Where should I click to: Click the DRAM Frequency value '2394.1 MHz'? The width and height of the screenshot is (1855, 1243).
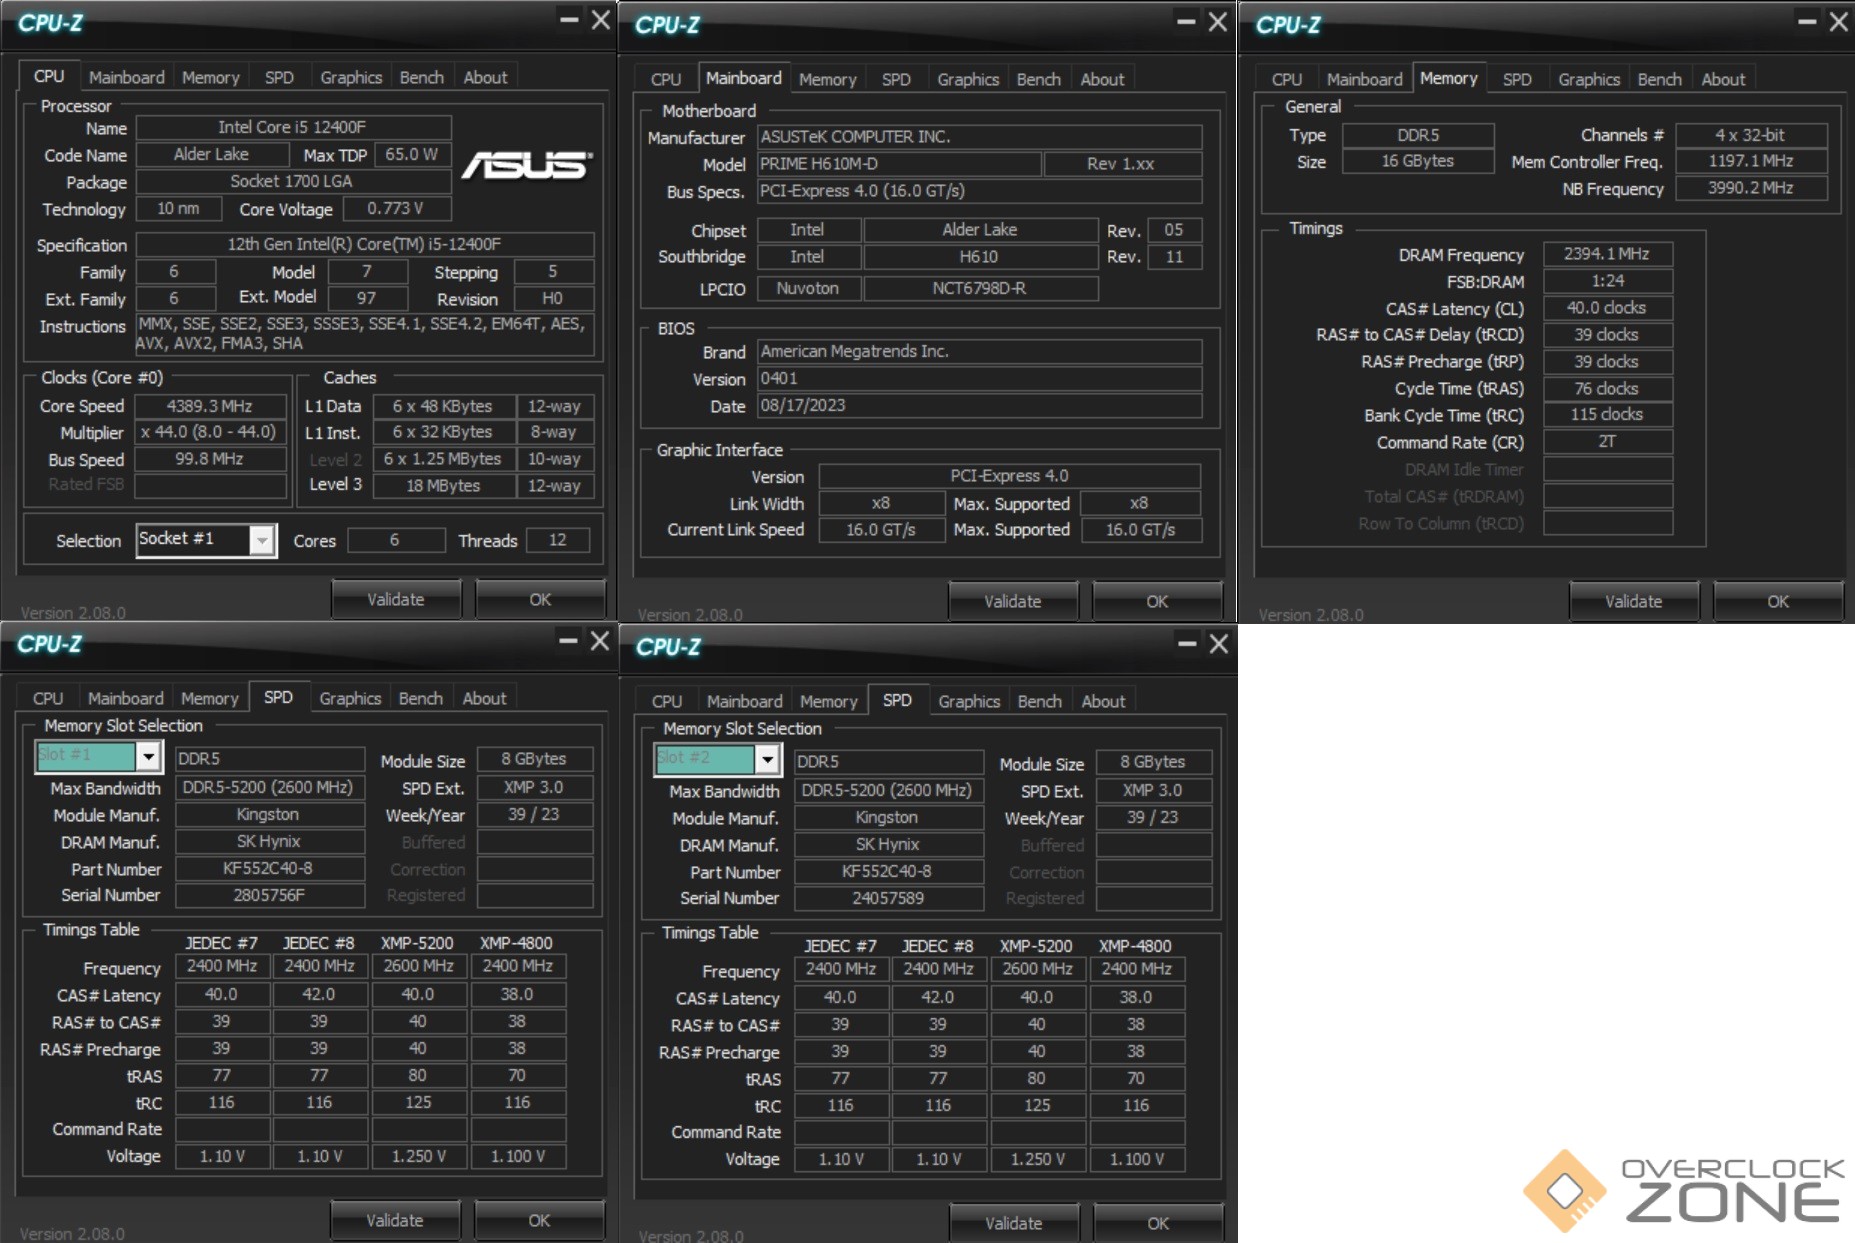1608,254
